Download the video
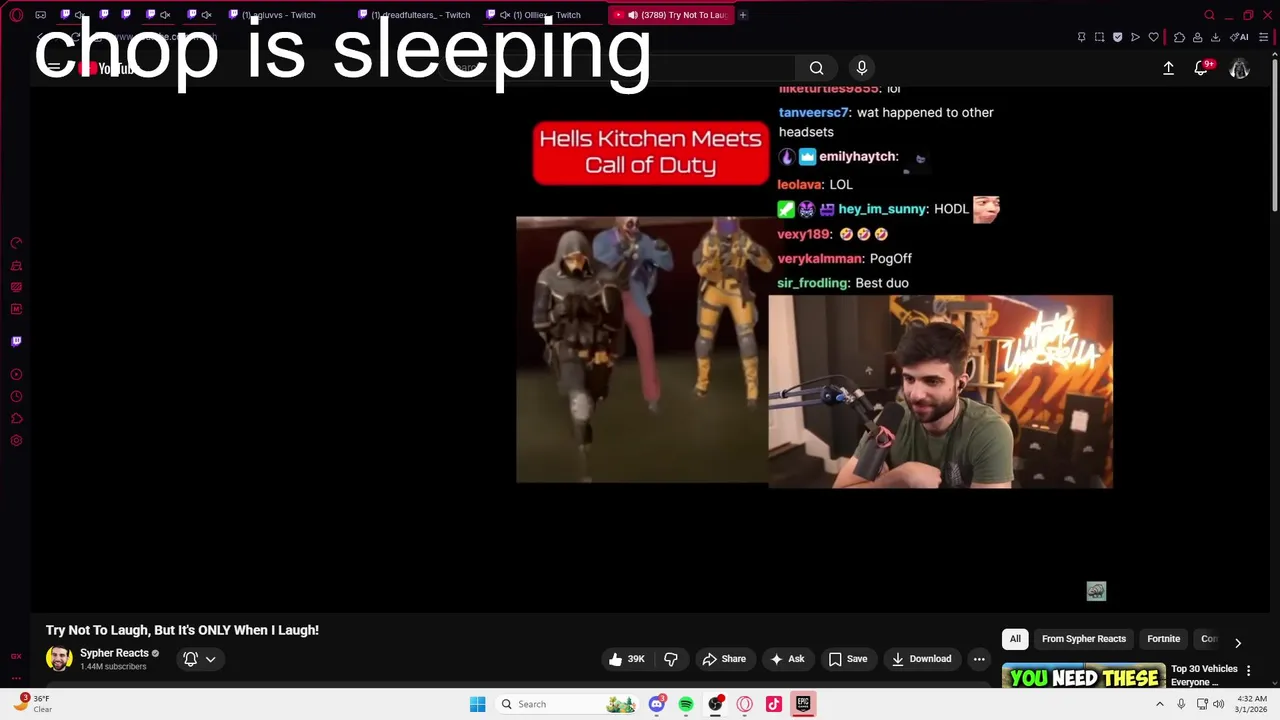1280x720 pixels. [x=922, y=659]
